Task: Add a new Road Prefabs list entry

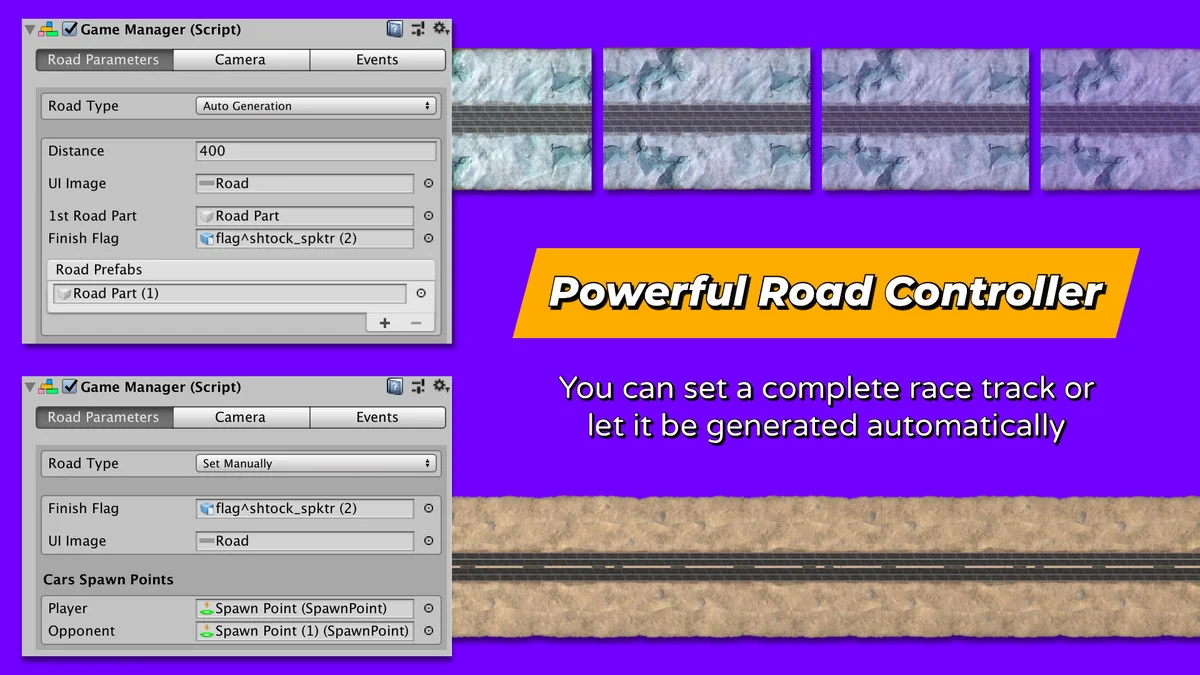Action: pos(385,323)
